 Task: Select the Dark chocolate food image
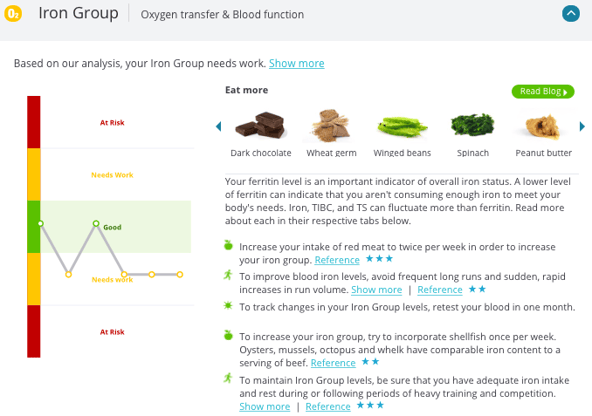pos(260,125)
